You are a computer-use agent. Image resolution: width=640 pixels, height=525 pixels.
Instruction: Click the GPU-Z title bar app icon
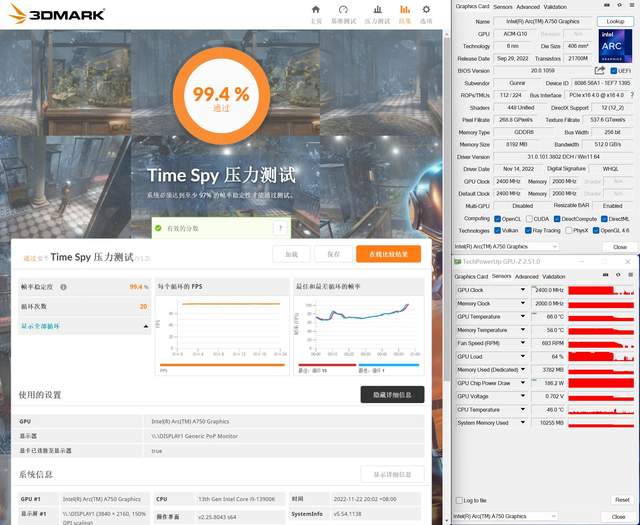pos(458,261)
